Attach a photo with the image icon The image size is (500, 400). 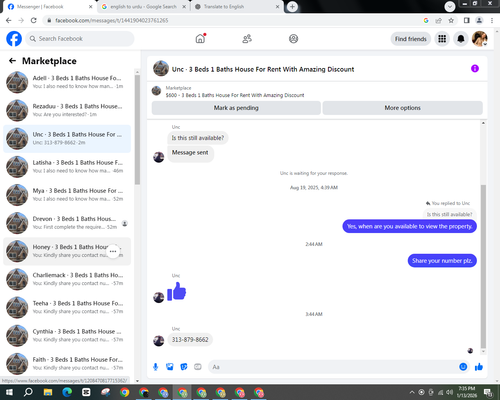point(170,367)
